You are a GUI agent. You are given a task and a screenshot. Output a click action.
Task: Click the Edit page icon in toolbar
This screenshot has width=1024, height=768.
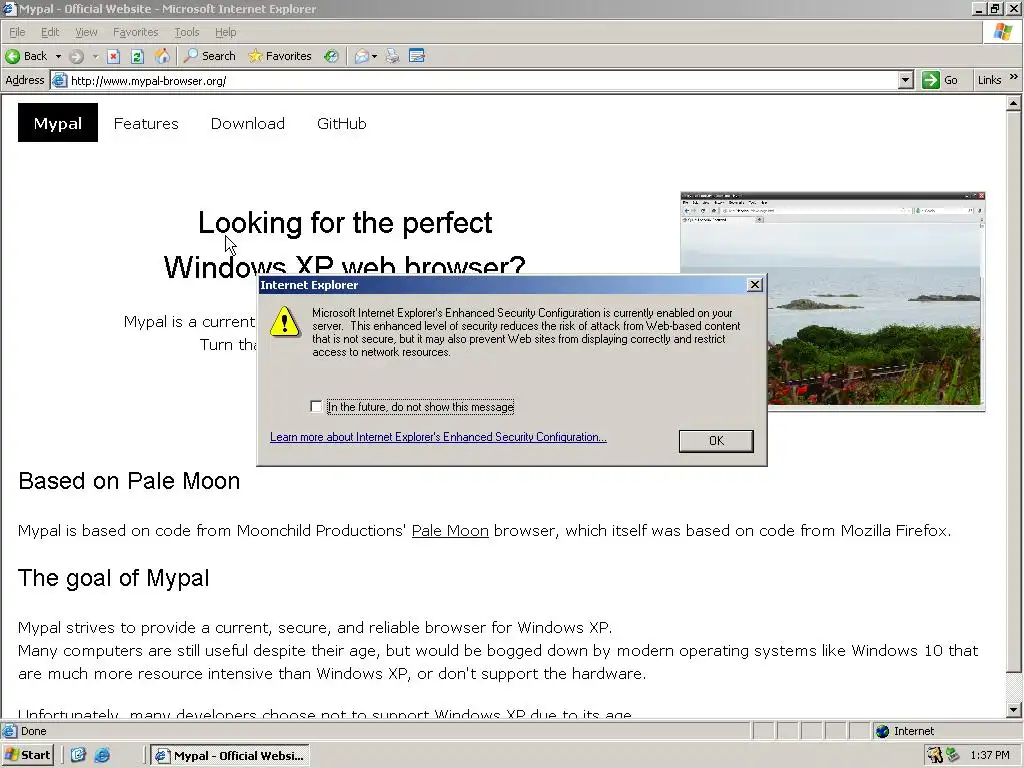pyautogui.click(x=417, y=56)
